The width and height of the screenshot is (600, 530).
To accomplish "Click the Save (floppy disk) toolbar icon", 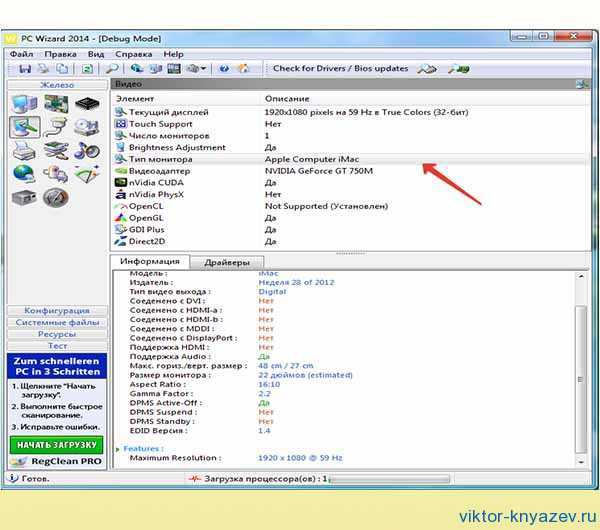I will [25, 69].
